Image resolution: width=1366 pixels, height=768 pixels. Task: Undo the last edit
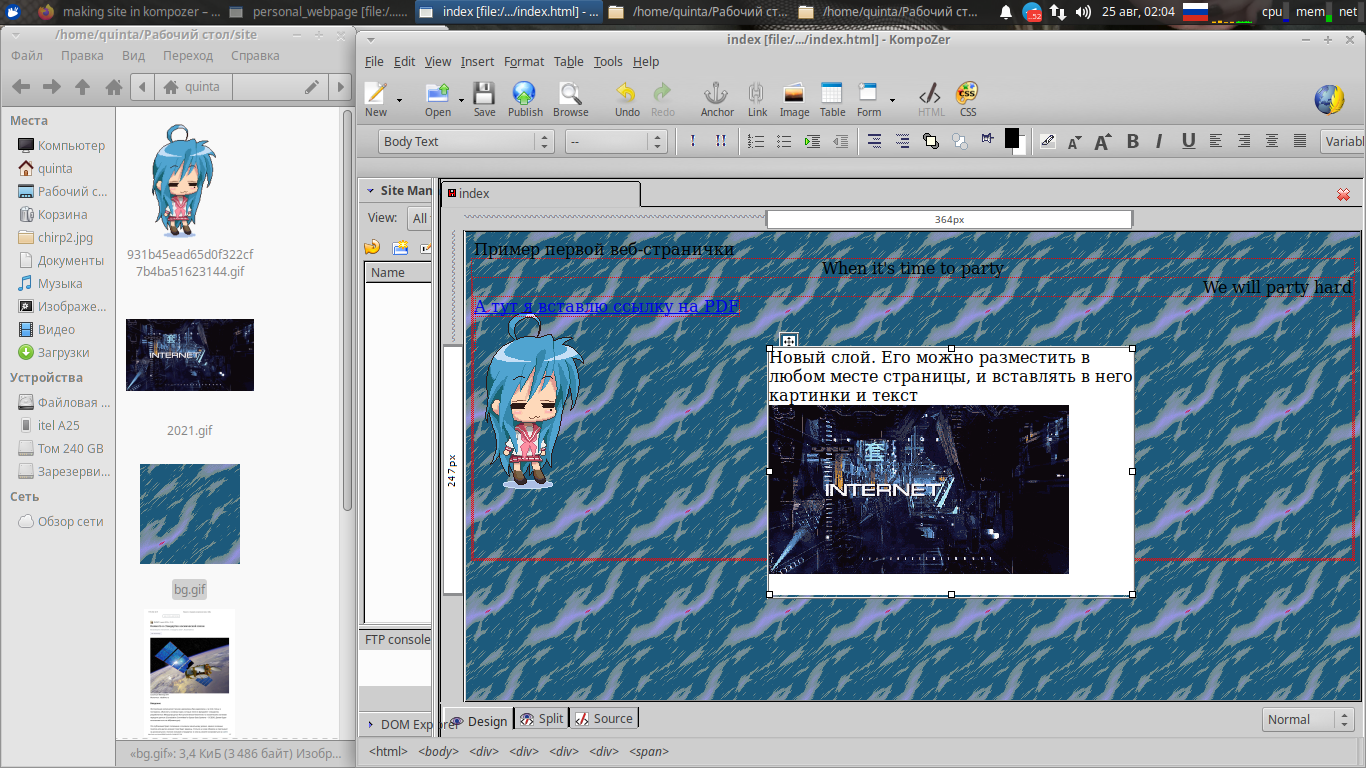coord(627,99)
